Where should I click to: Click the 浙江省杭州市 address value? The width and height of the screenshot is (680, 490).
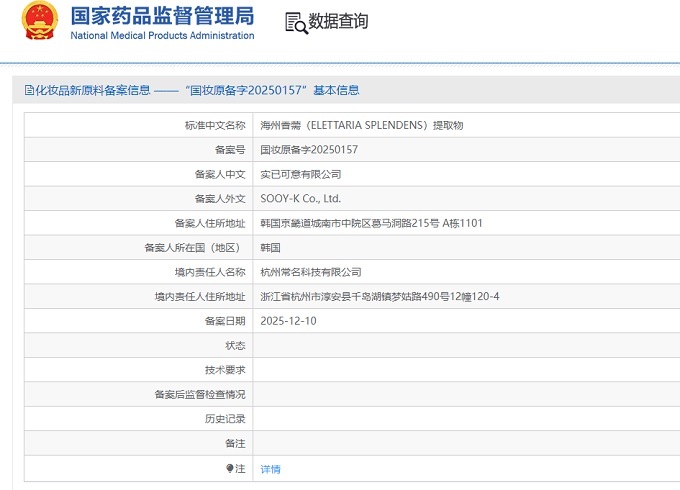tap(379, 297)
